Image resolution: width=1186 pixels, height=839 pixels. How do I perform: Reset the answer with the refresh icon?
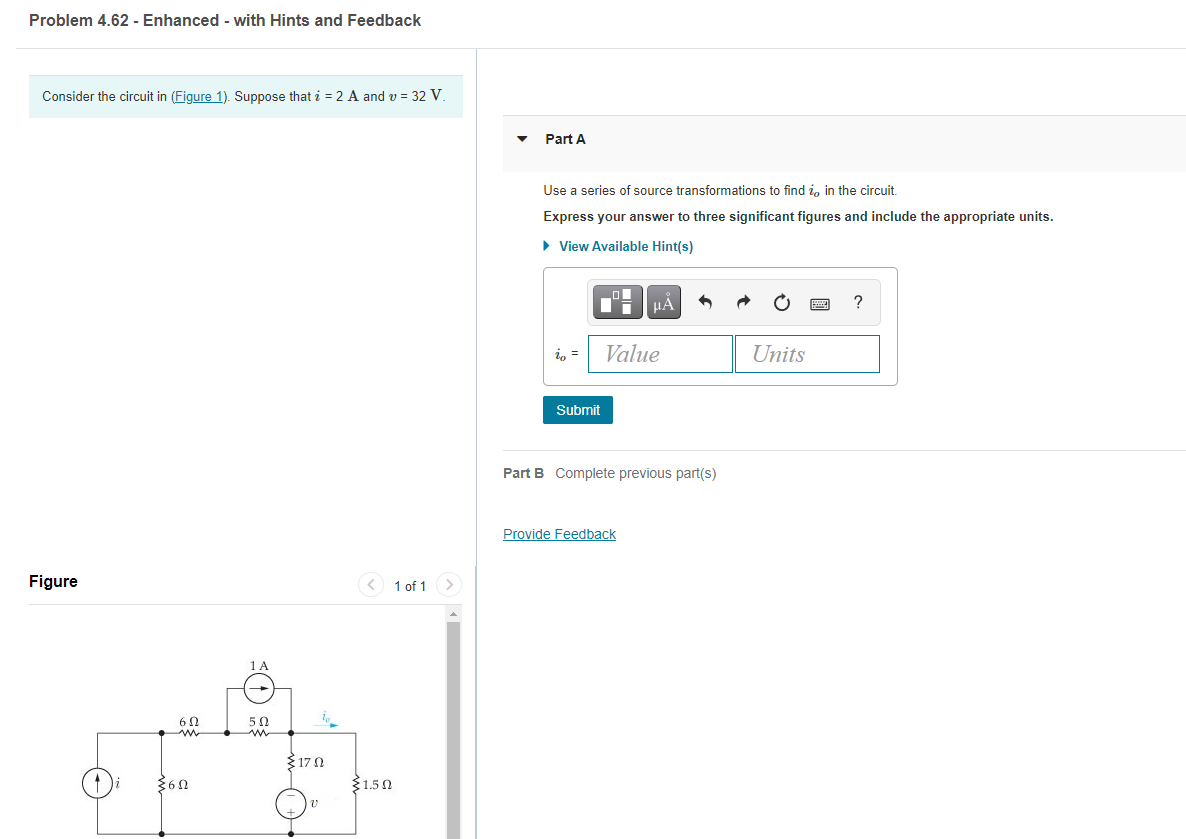(781, 301)
